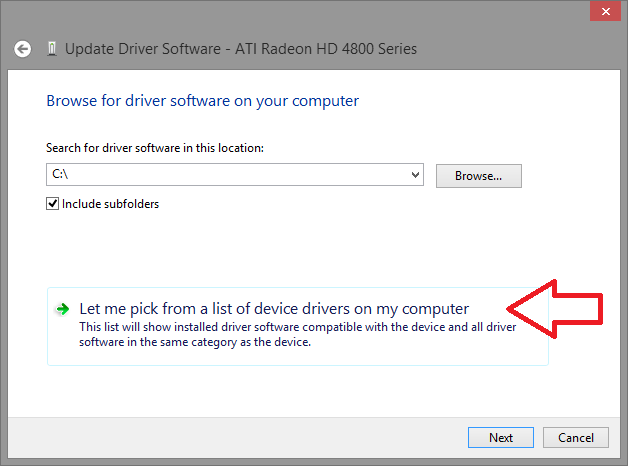The width and height of the screenshot is (628, 466).
Task: Uncheck the Include subfolders checkbox
Action: pyautogui.click(x=52, y=203)
